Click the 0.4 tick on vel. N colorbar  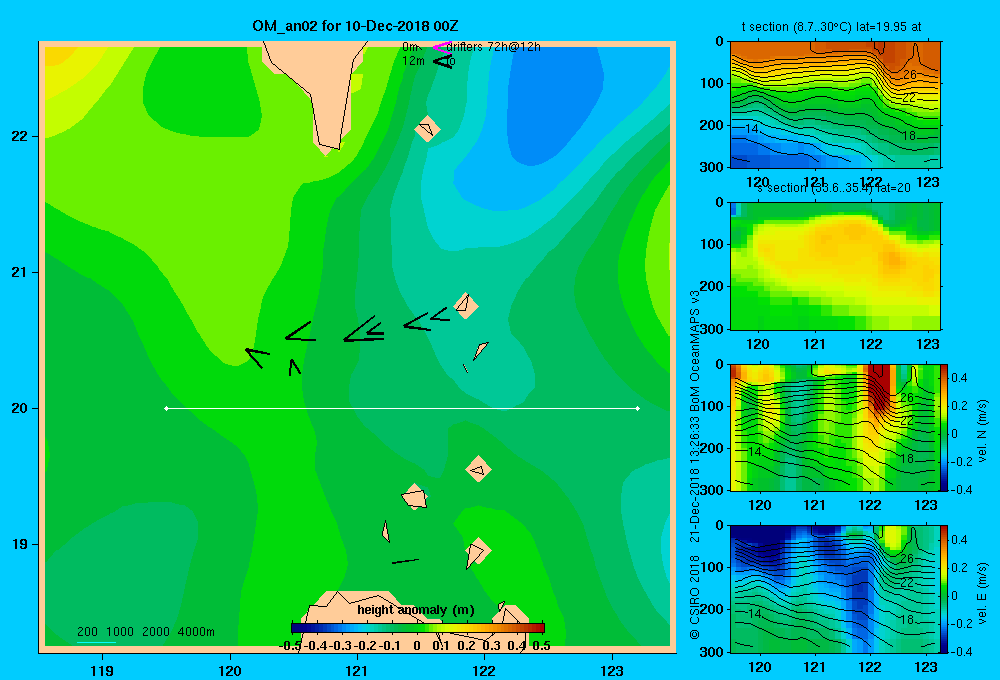point(959,378)
